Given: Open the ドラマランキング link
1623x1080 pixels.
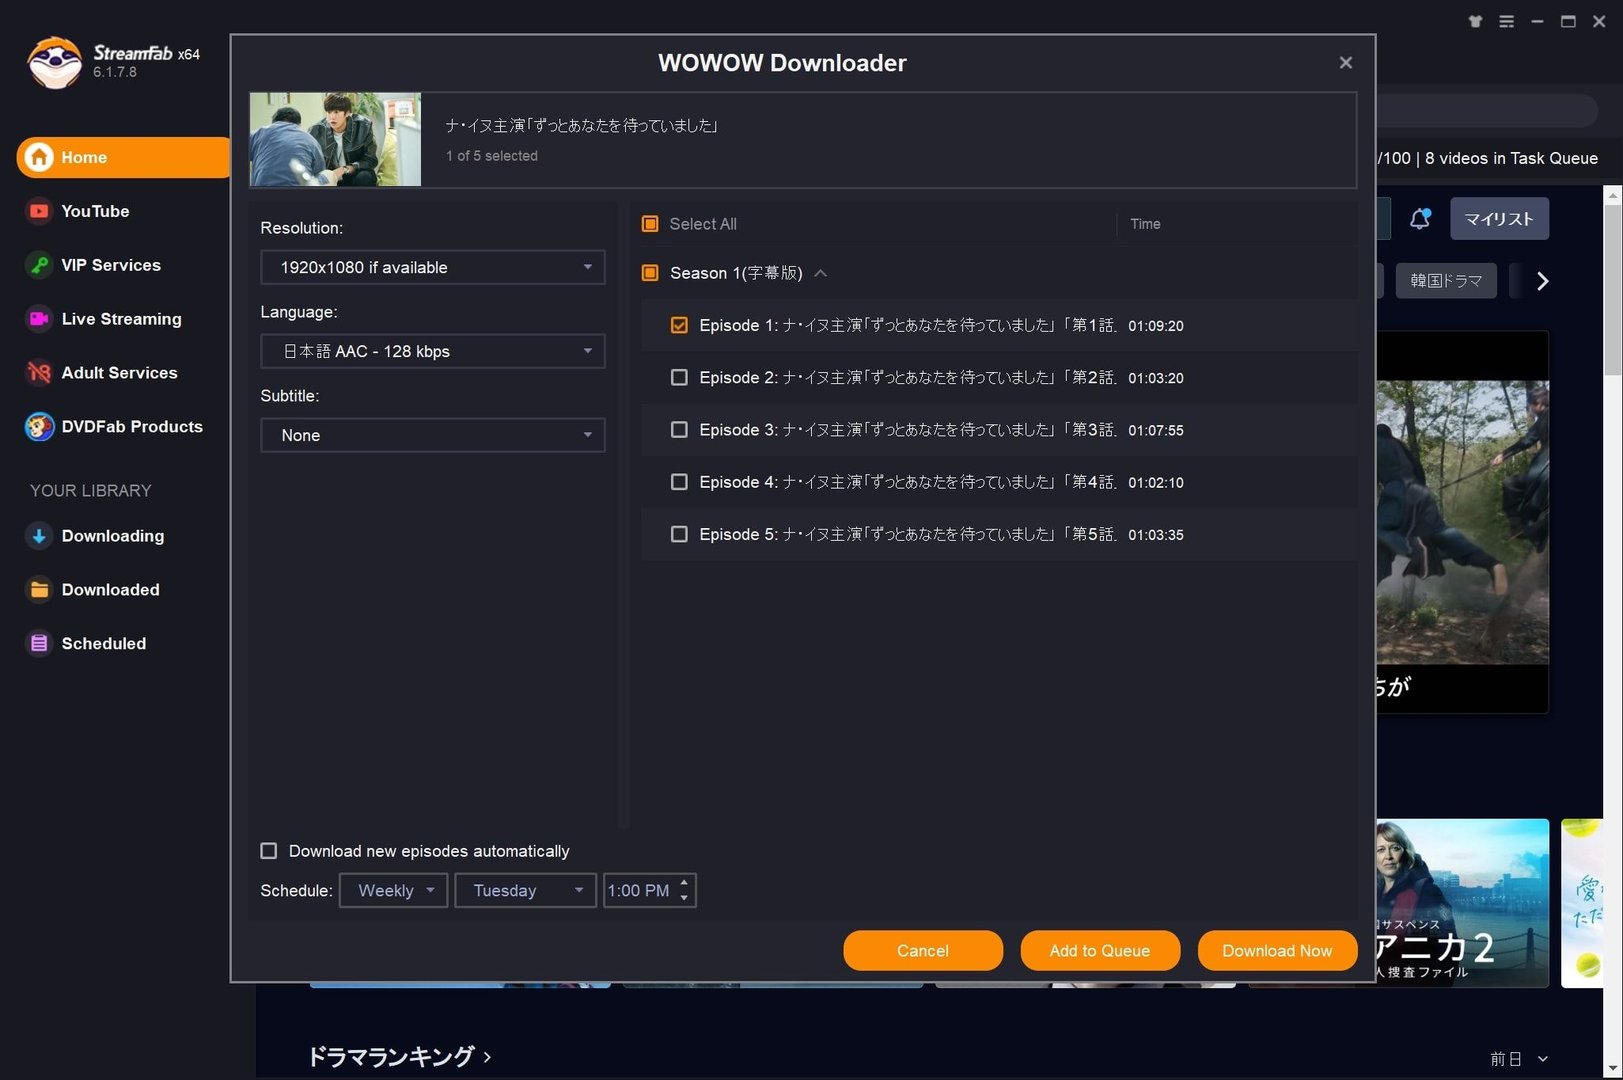Looking at the screenshot, I should pos(398,1057).
